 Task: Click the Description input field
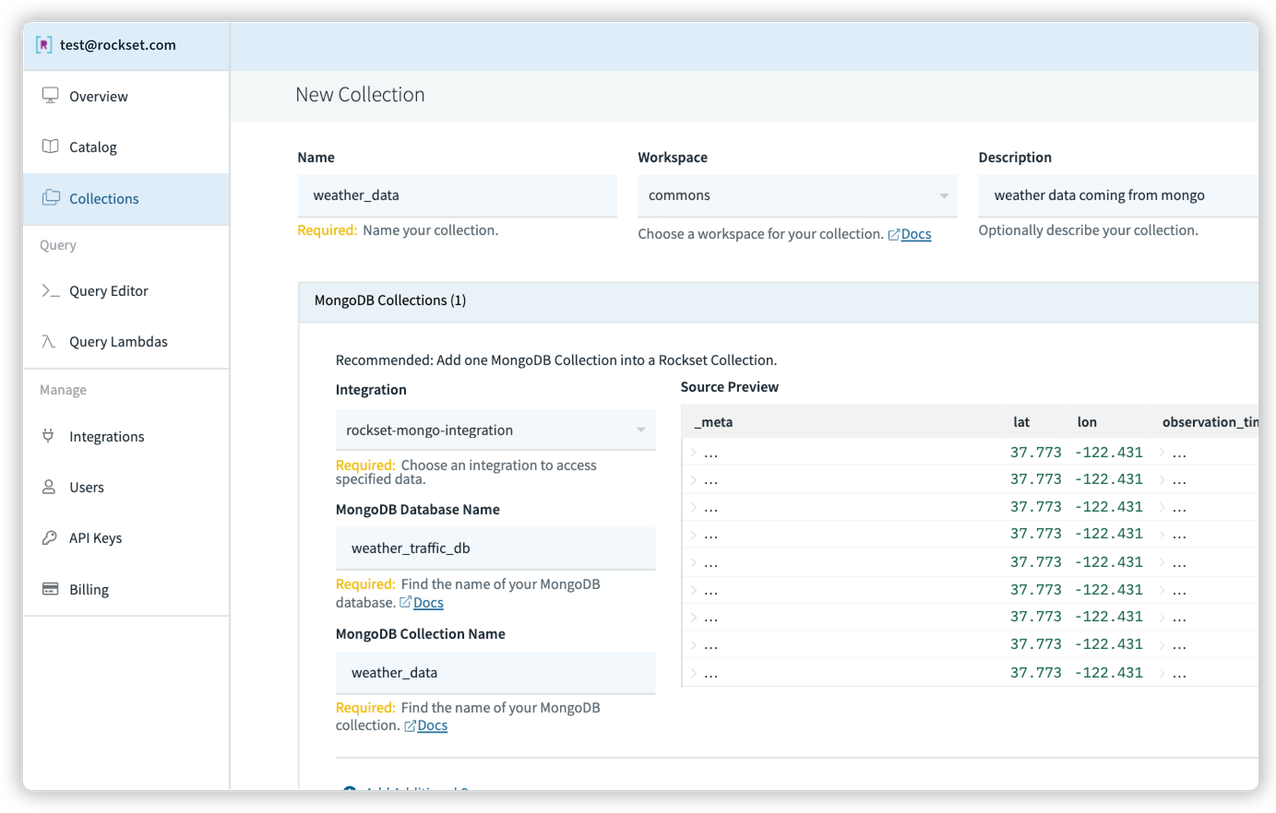[x=1115, y=196]
